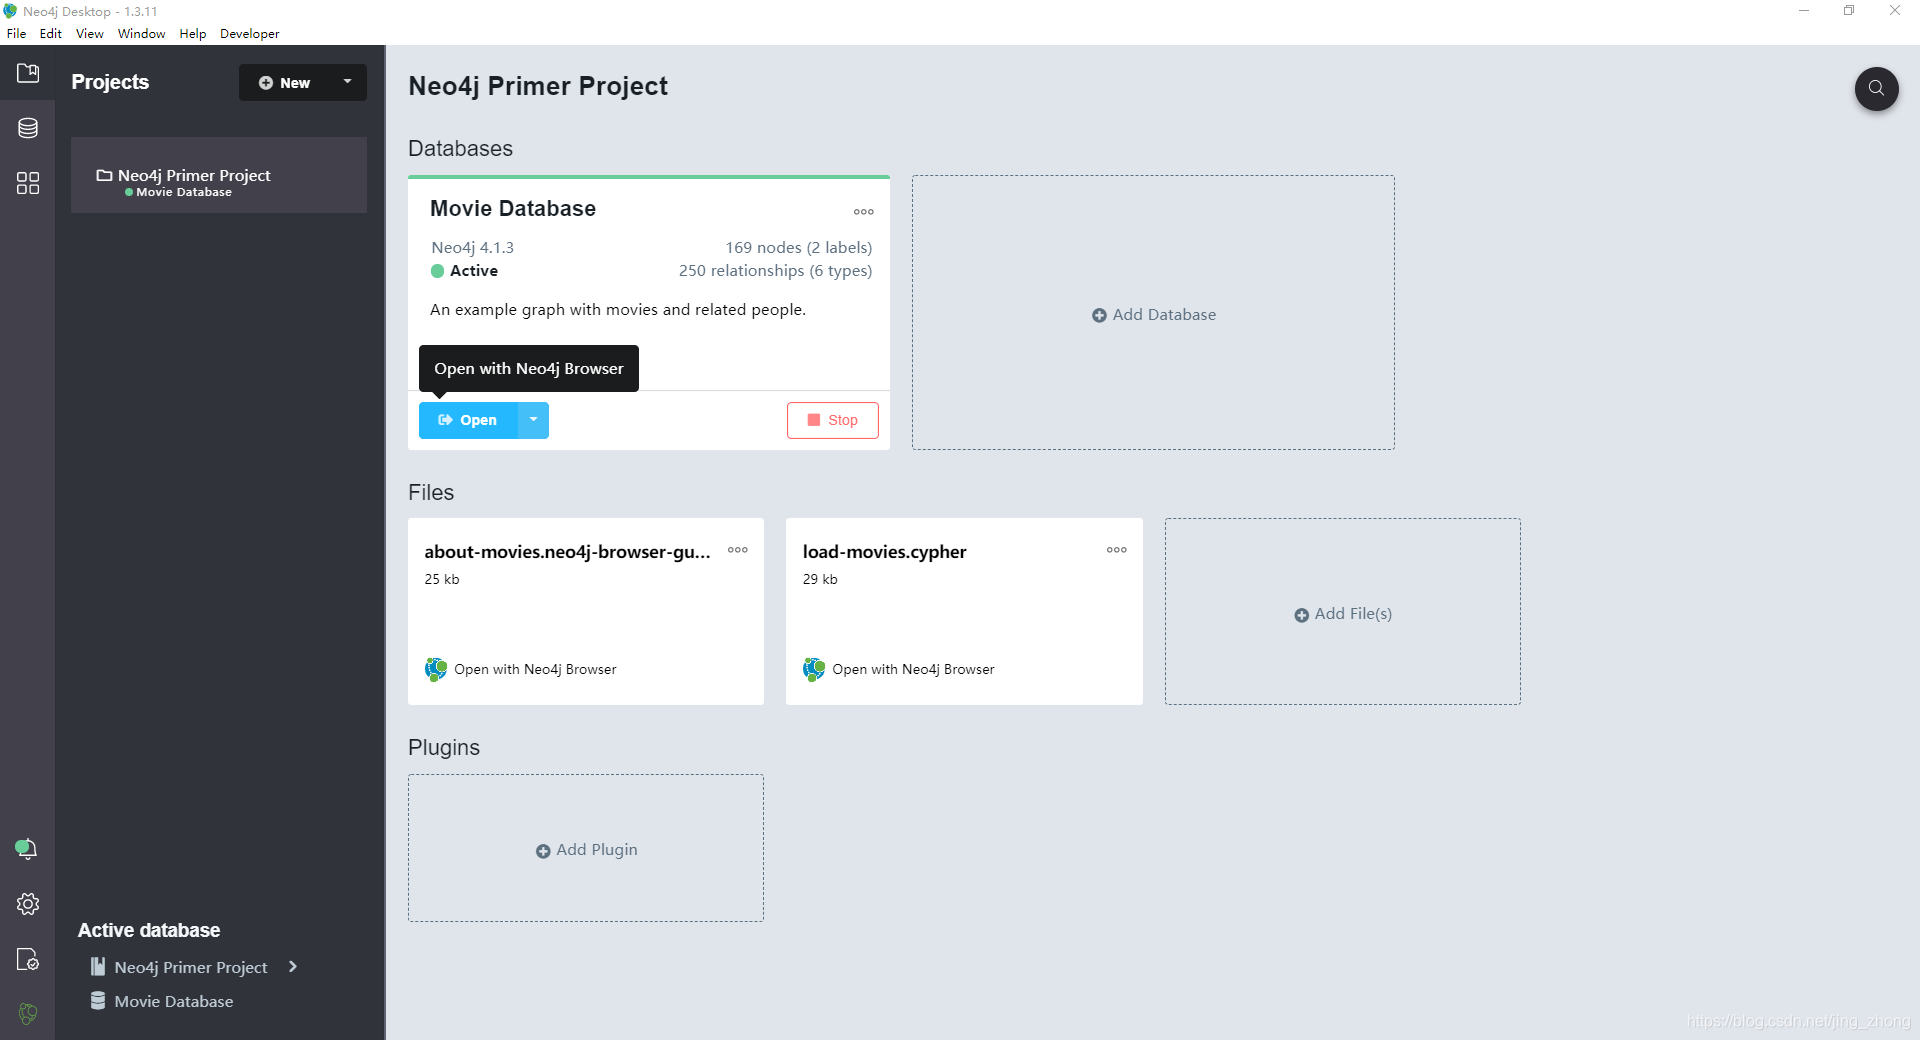Click the Neo4j Browser icon on load-movies card
Viewport: 1920px width, 1040px height.
click(x=814, y=669)
